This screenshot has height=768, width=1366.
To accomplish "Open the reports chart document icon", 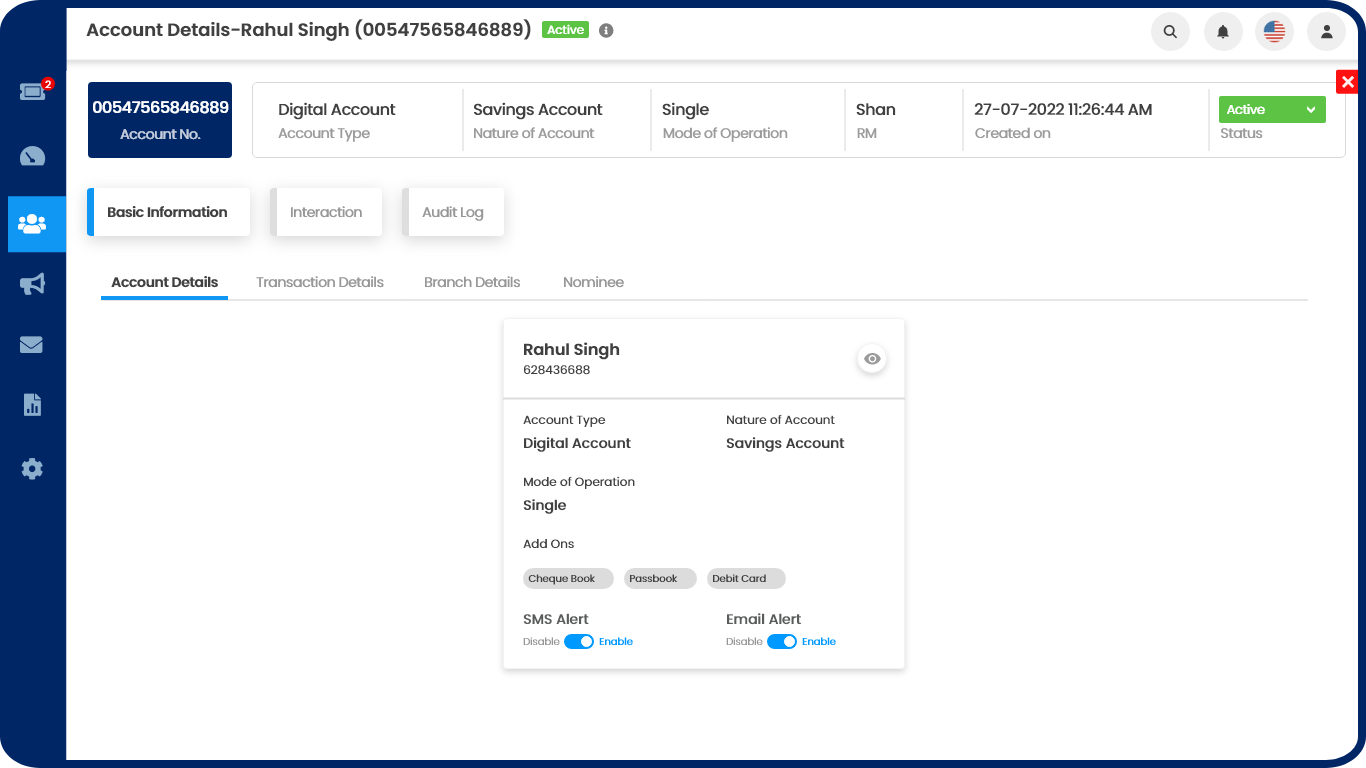I will point(32,405).
